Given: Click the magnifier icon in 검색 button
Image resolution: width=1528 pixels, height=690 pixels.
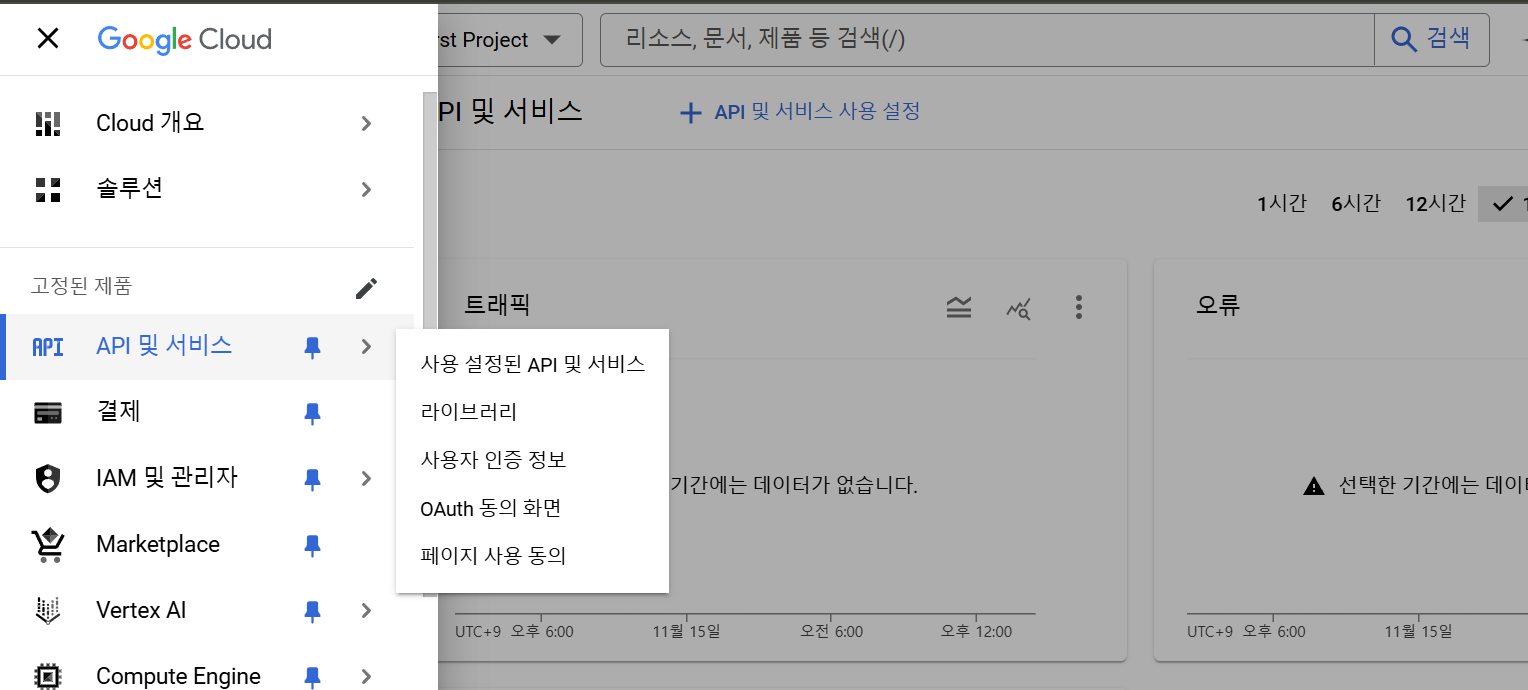Looking at the screenshot, I should tap(1404, 40).
